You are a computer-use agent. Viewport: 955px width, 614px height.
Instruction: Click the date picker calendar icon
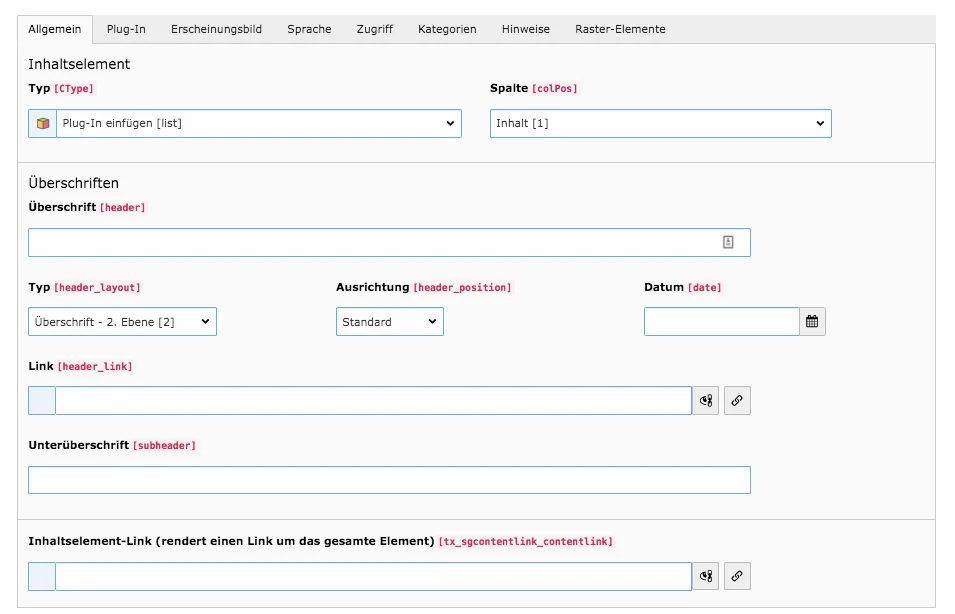(x=812, y=321)
